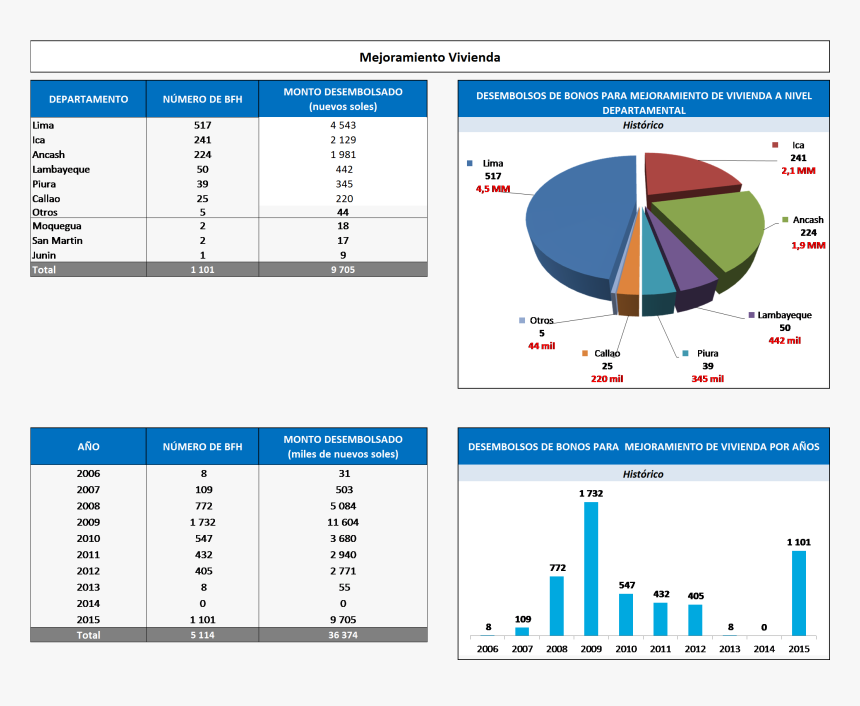Select the 'Junin' table cell

88,255
